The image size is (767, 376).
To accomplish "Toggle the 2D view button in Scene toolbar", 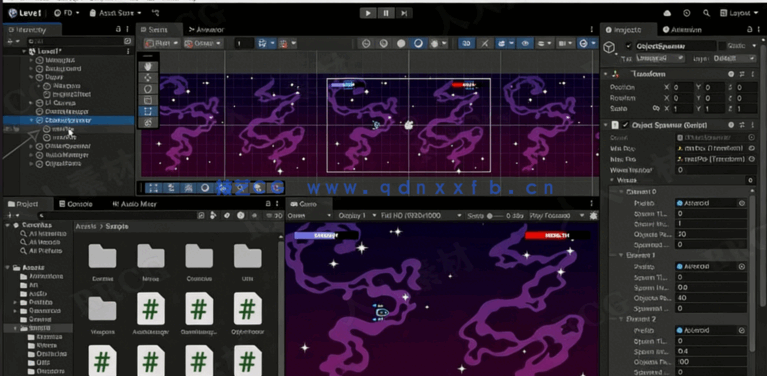I will (466, 44).
